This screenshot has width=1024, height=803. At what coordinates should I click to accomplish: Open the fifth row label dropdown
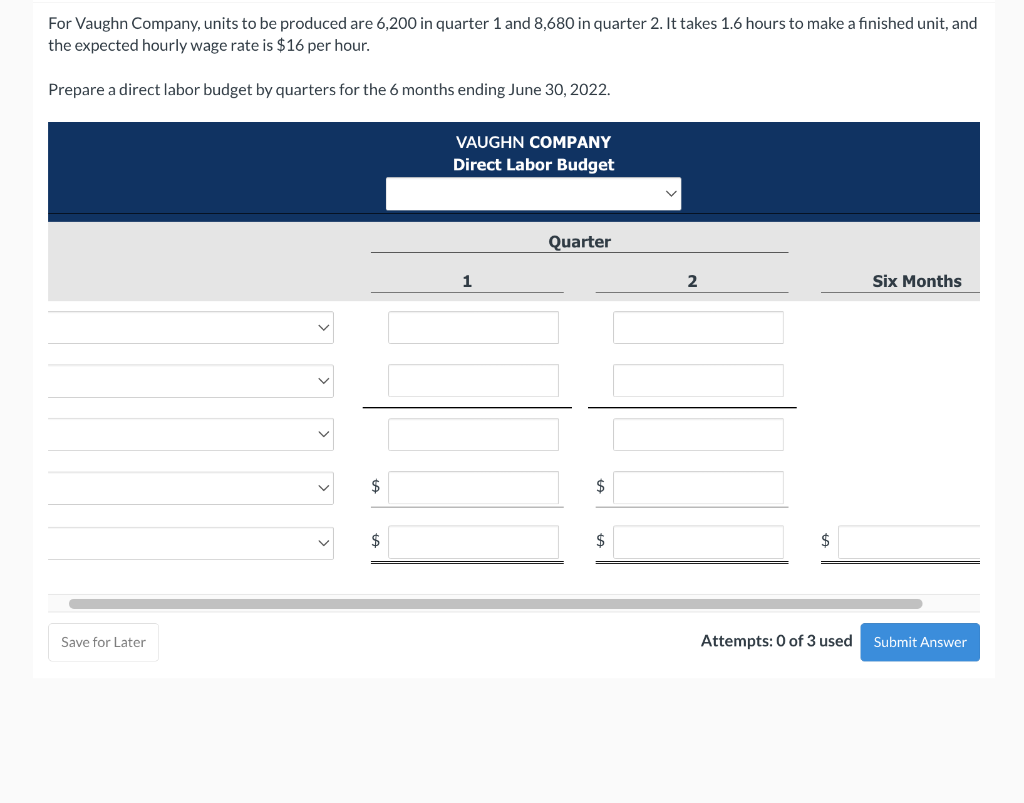[x=191, y=543]
